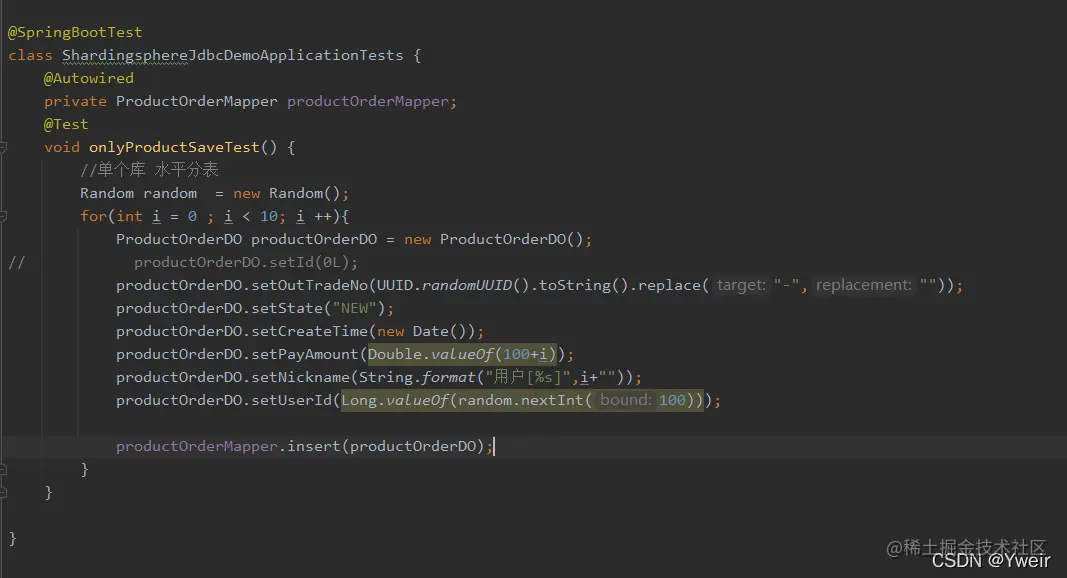Click the @SpringBootTest annotation
The width and height of the screenshot is (1067, 578).
pyautogui.click(x=75, y=32)
